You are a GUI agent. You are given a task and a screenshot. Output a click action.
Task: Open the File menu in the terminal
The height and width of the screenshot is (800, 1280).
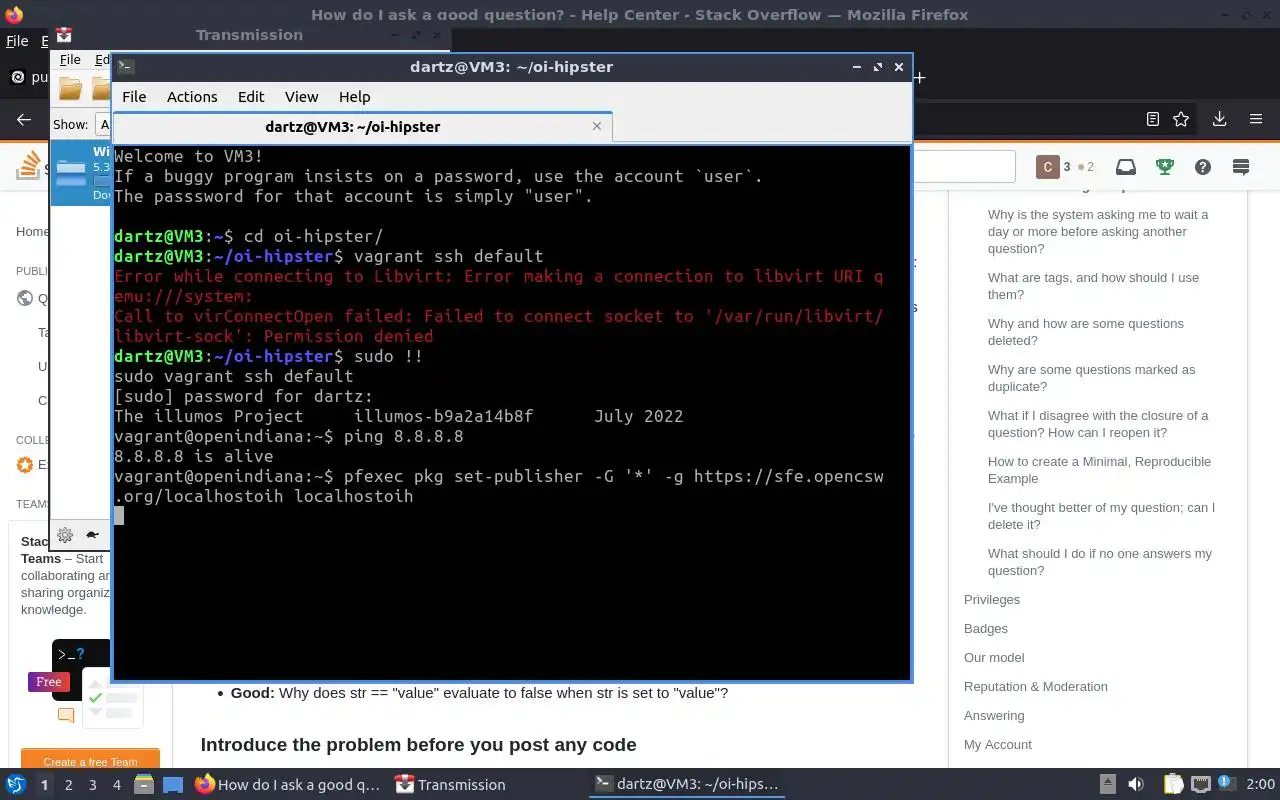(134, 97)
